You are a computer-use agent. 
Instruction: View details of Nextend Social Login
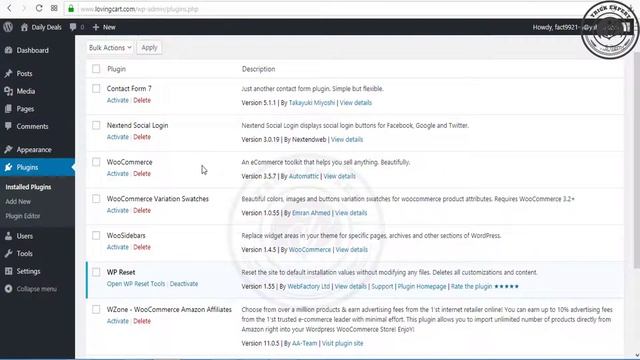point(347,139)
